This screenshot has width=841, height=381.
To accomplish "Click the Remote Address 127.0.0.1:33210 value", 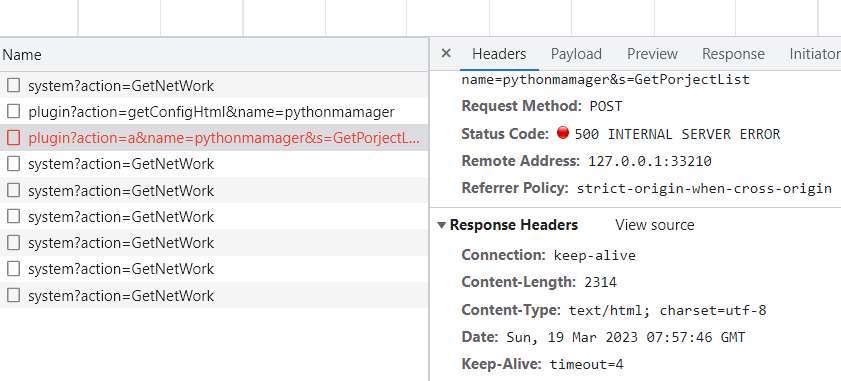I will point(650,161).
